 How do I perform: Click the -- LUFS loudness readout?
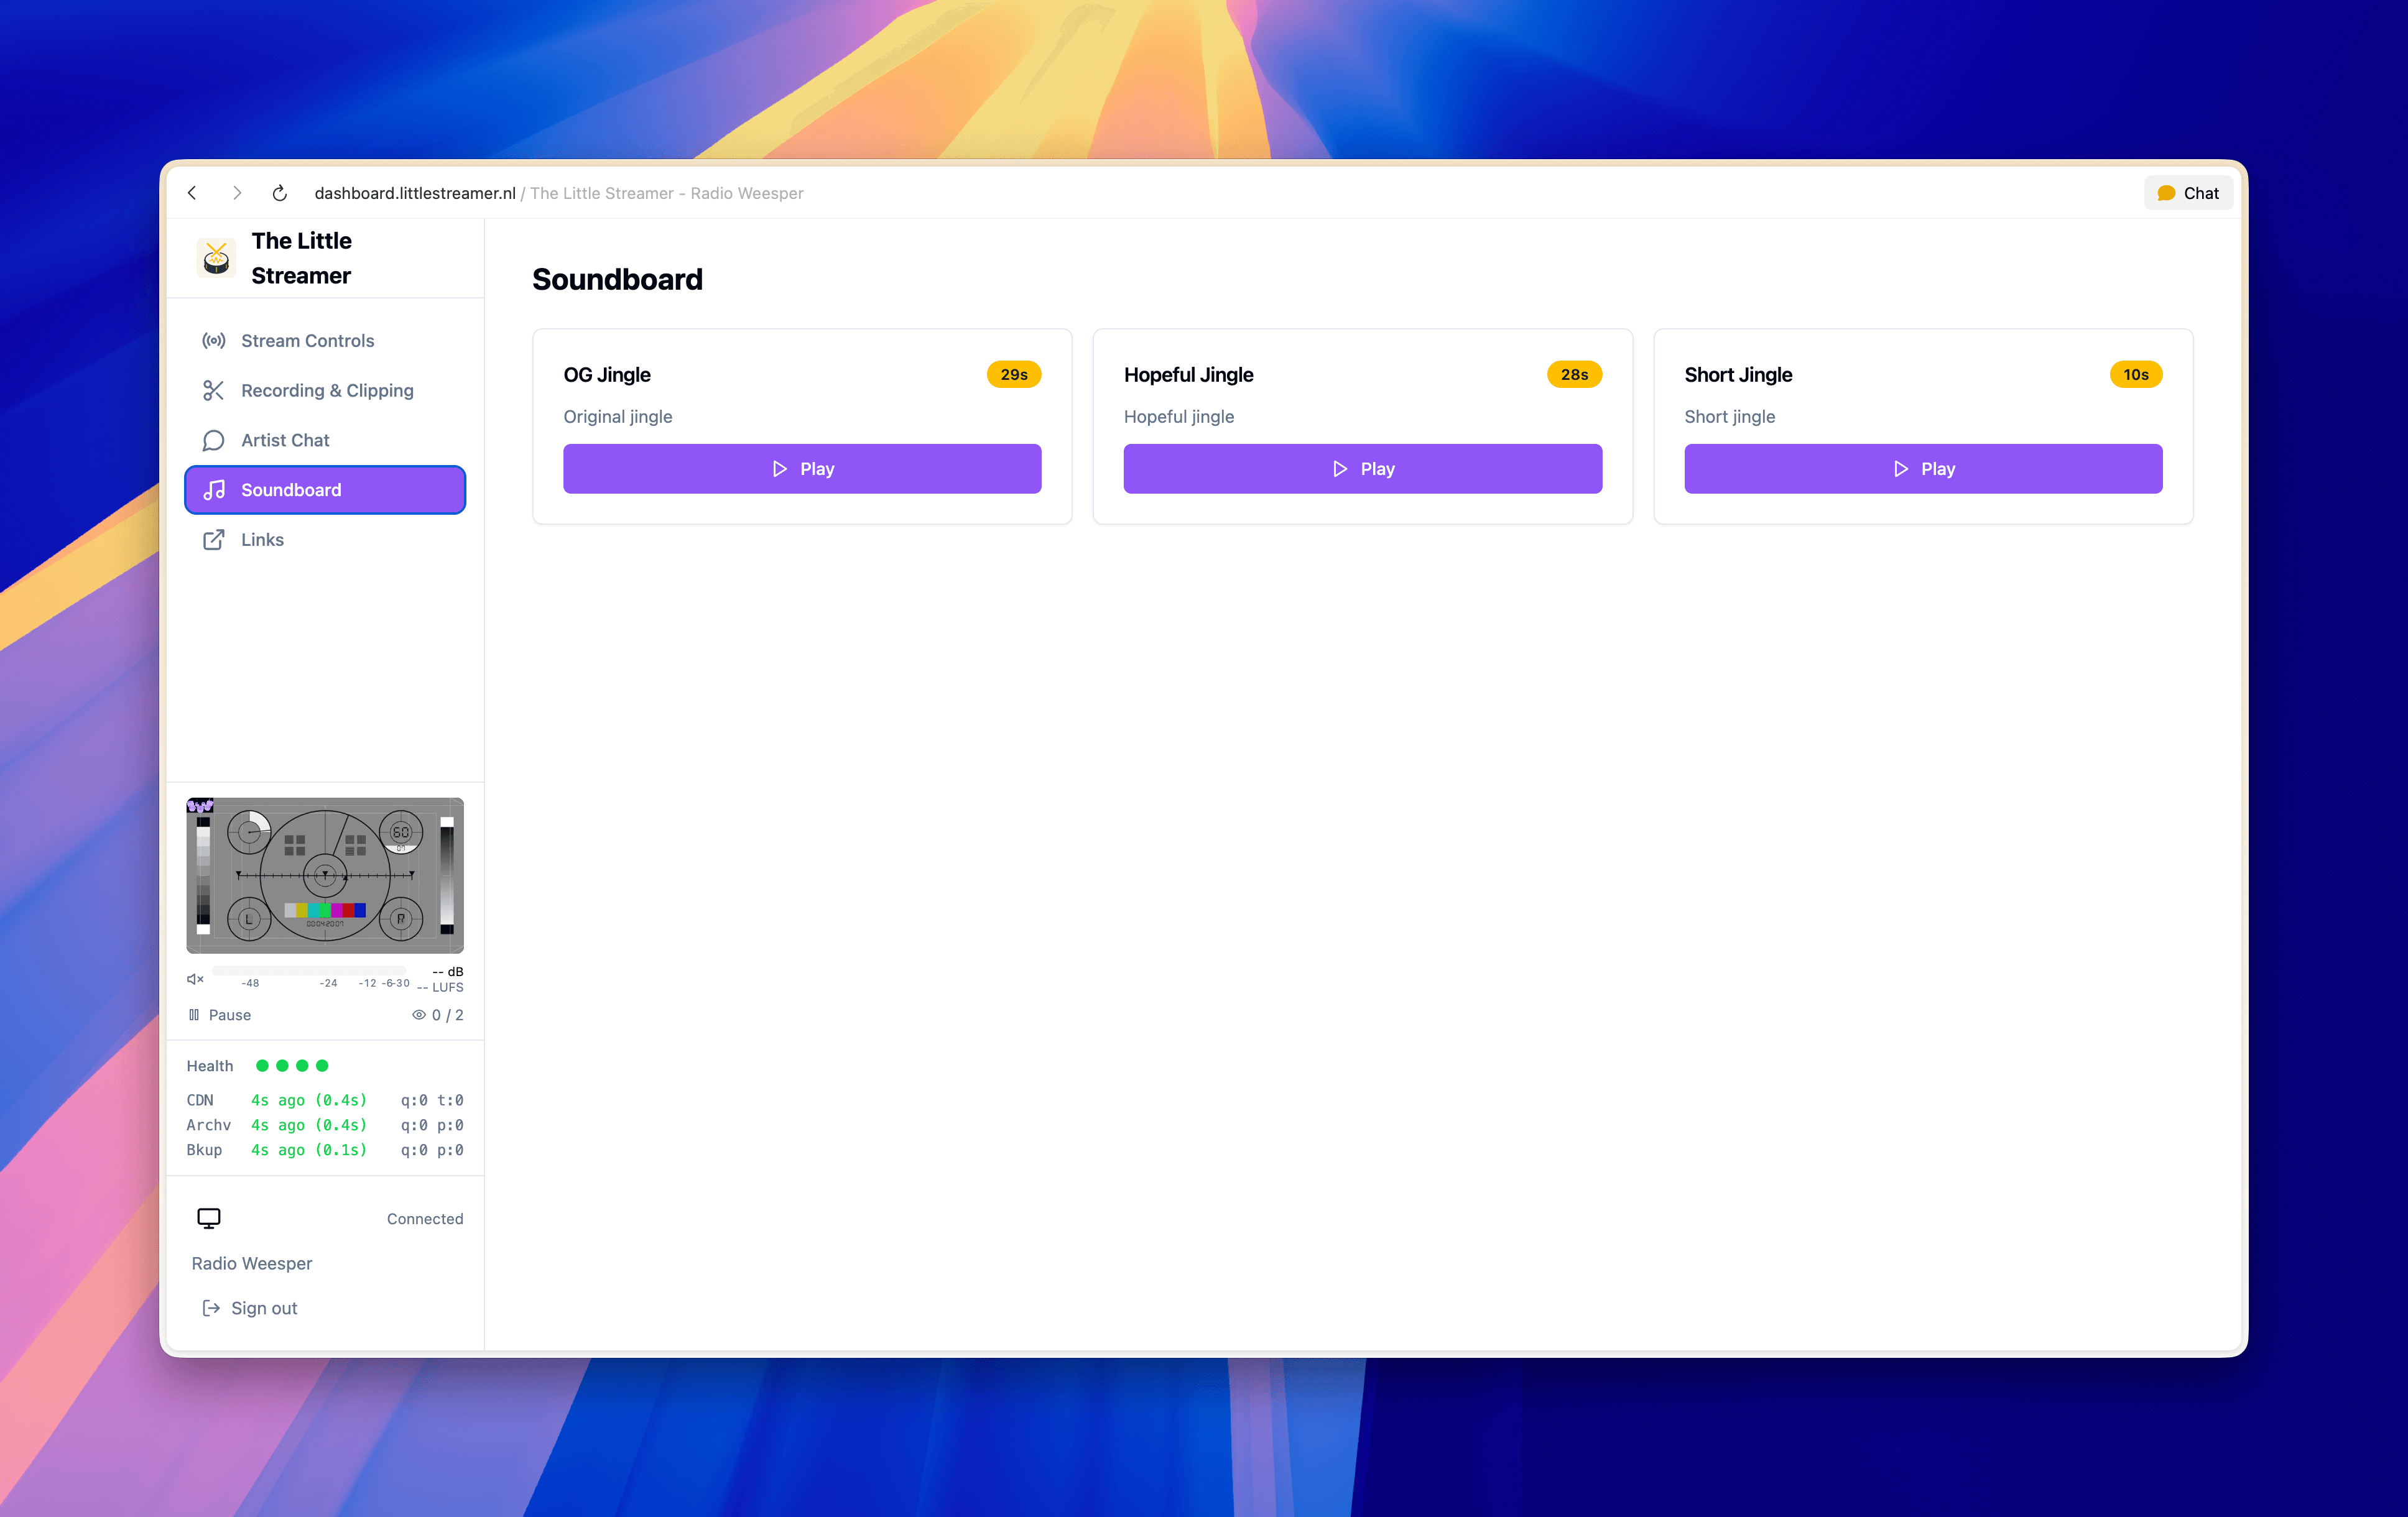pyautogui.click(x=440, y=988)
